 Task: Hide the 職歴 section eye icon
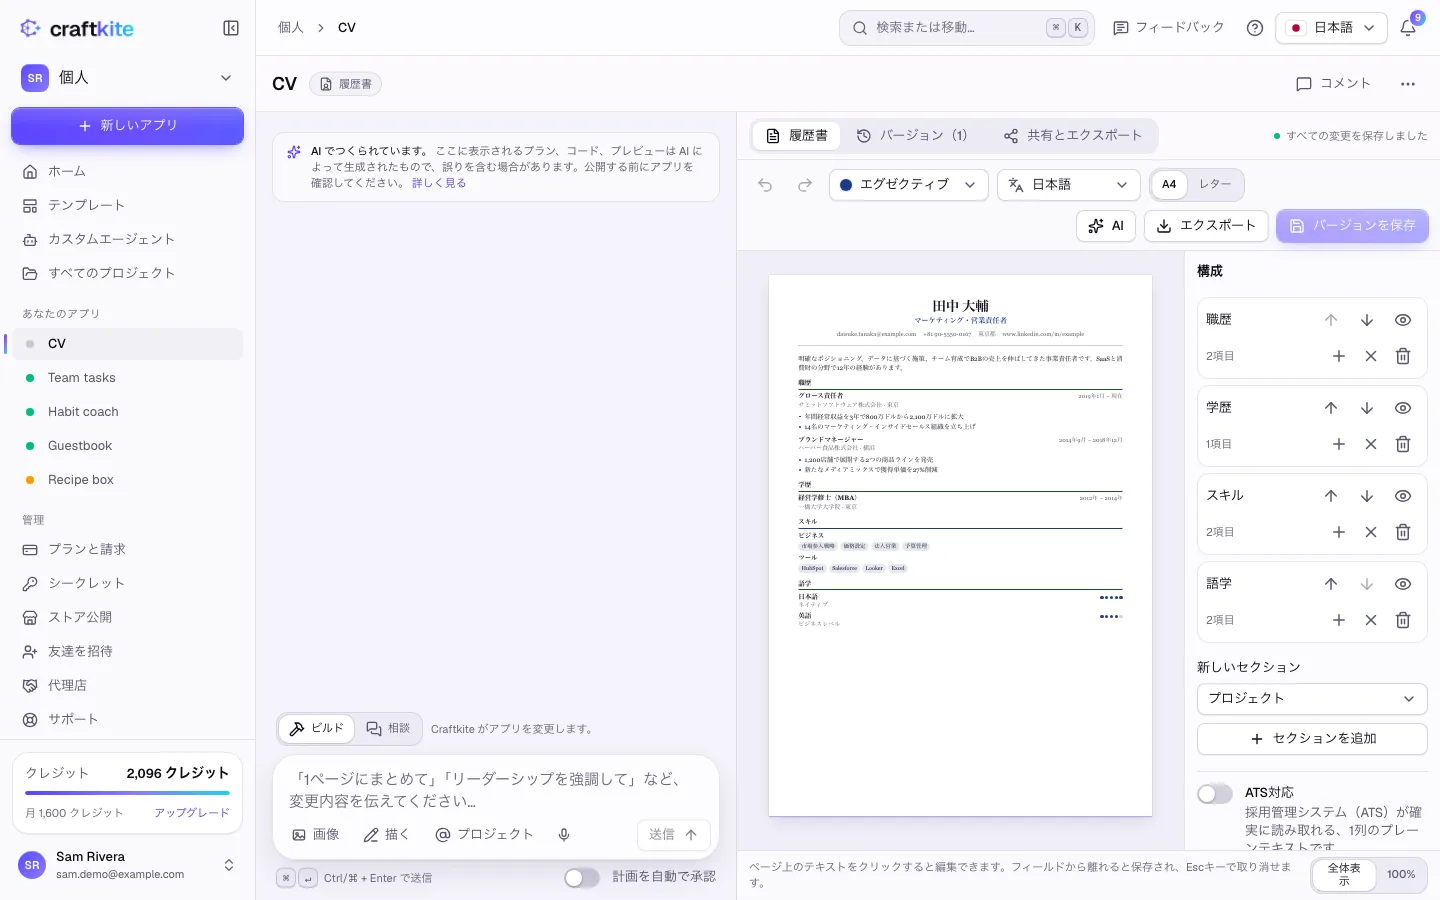click(x=1403, y=320)
